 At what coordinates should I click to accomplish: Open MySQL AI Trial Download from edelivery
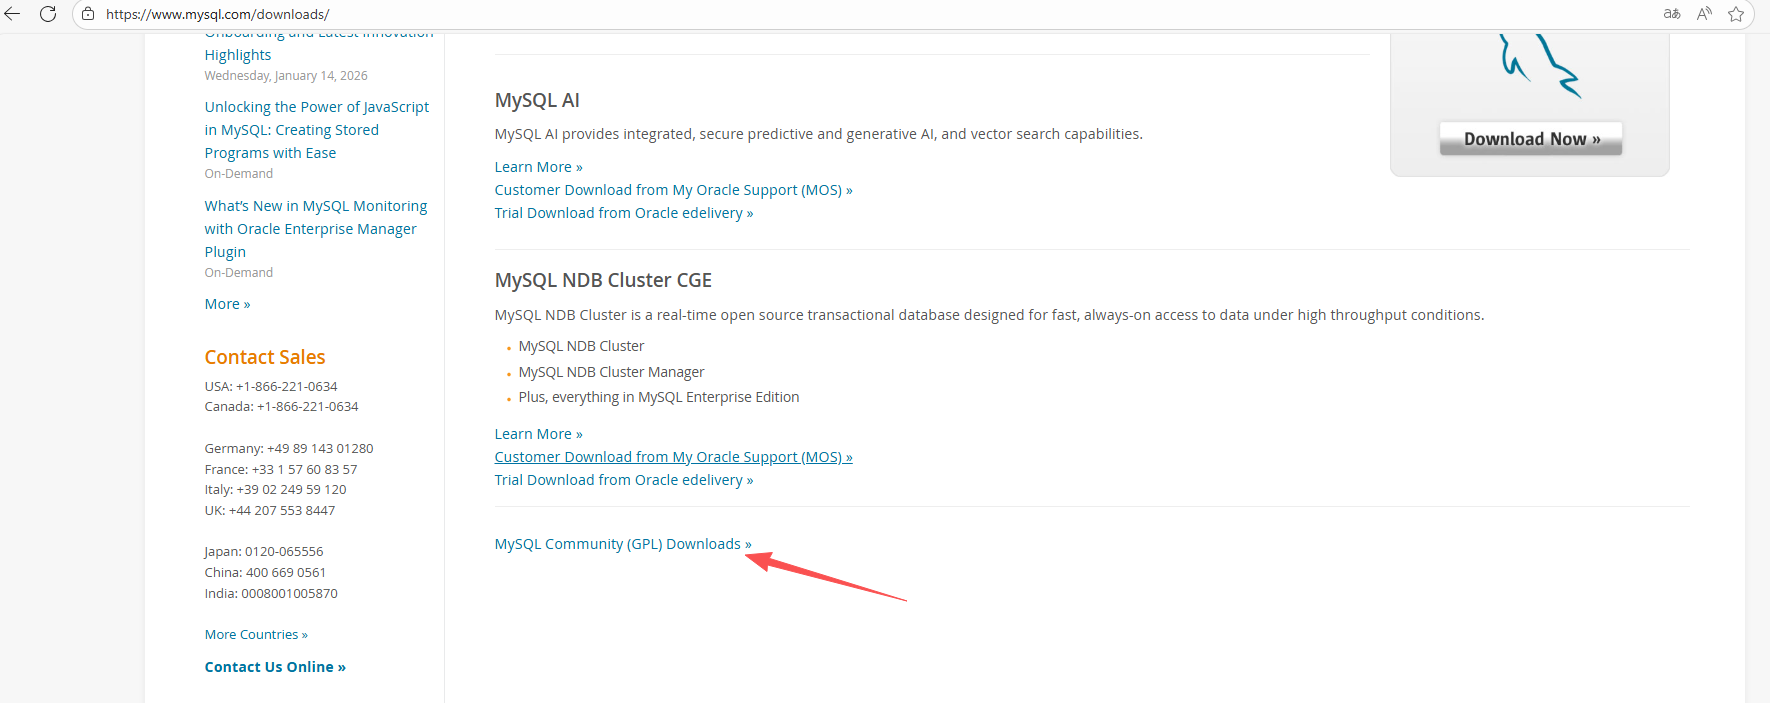click(624, 213)
